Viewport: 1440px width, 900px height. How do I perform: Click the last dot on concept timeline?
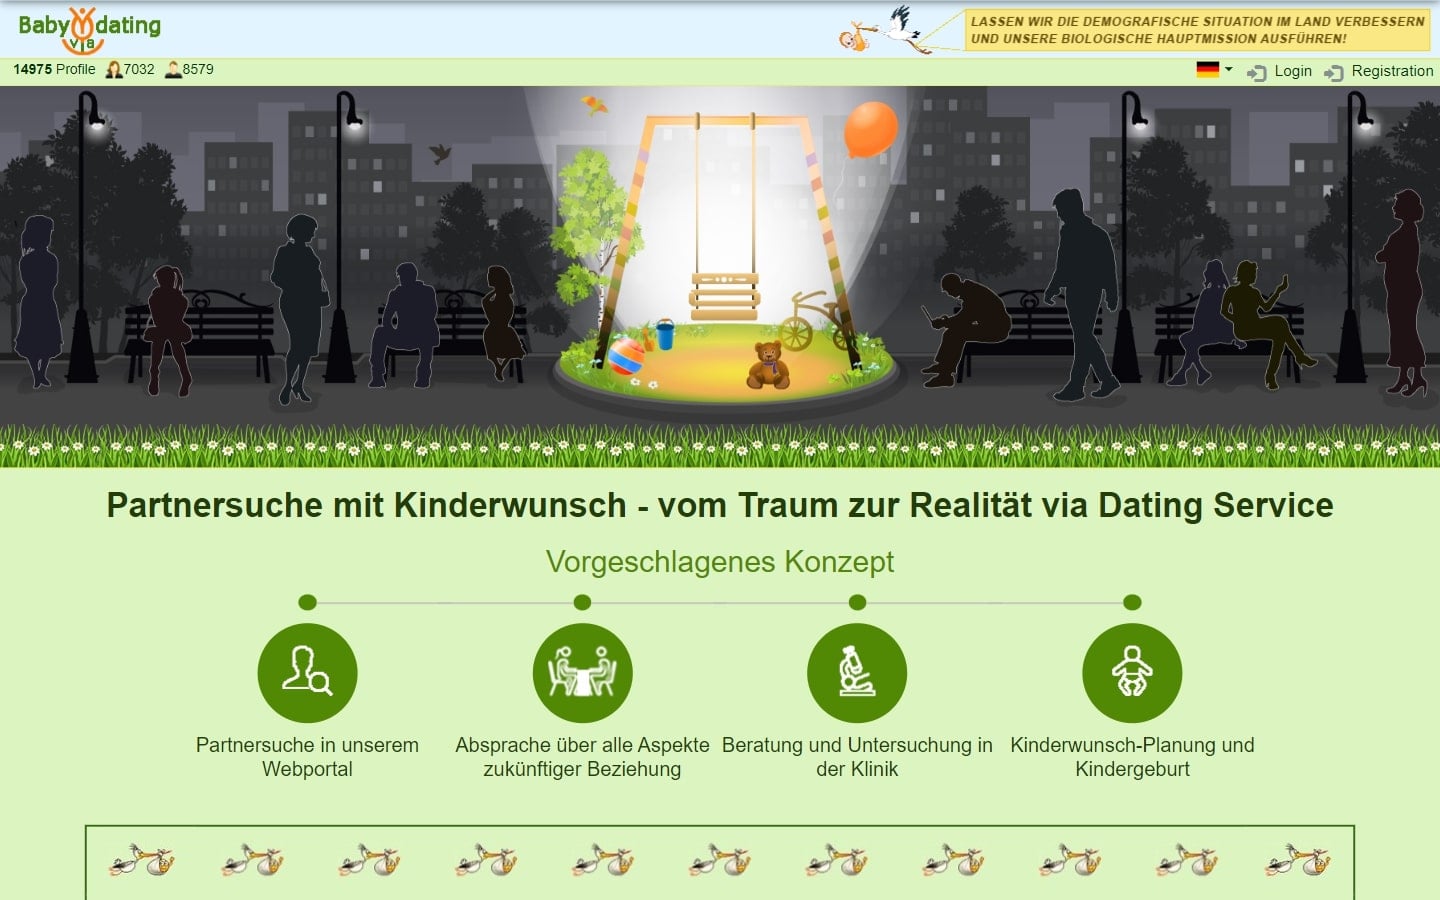[x=1132, y=602]
